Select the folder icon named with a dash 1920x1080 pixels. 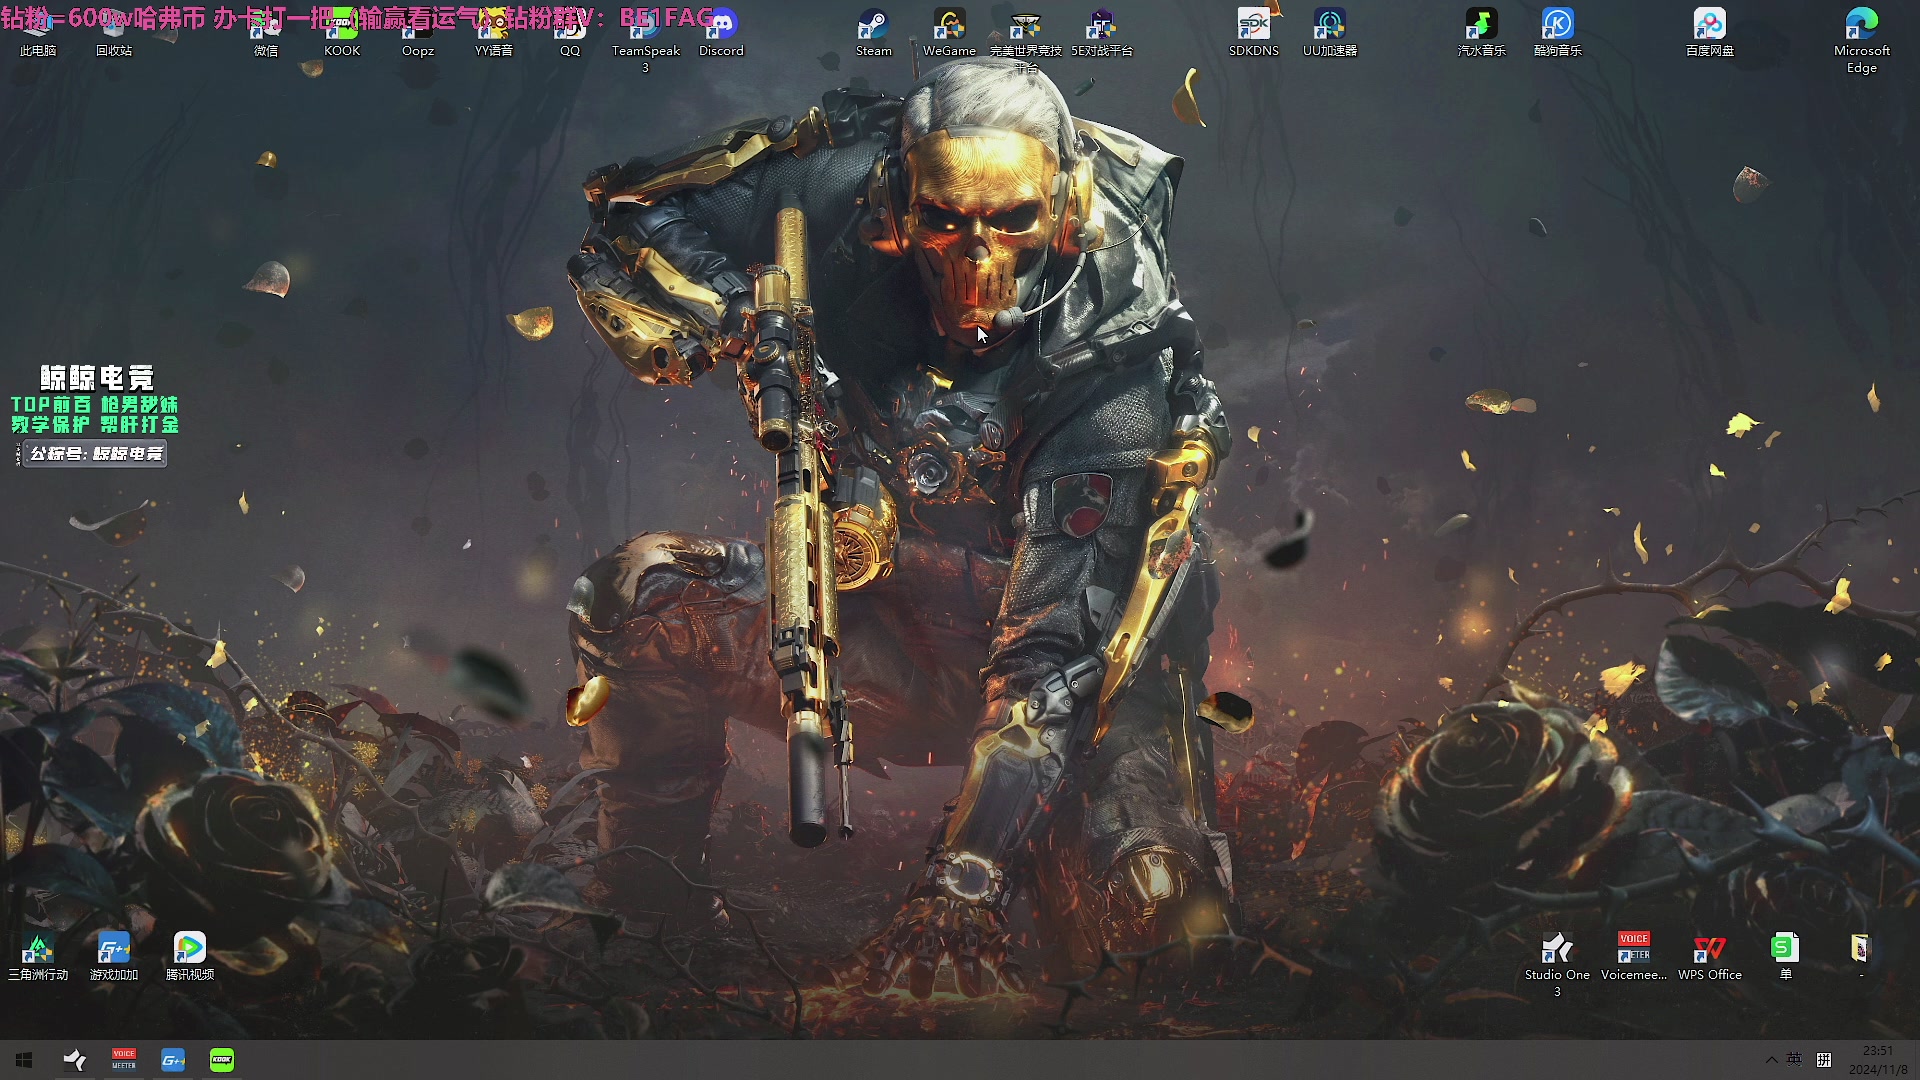[x=1860, y=956]
